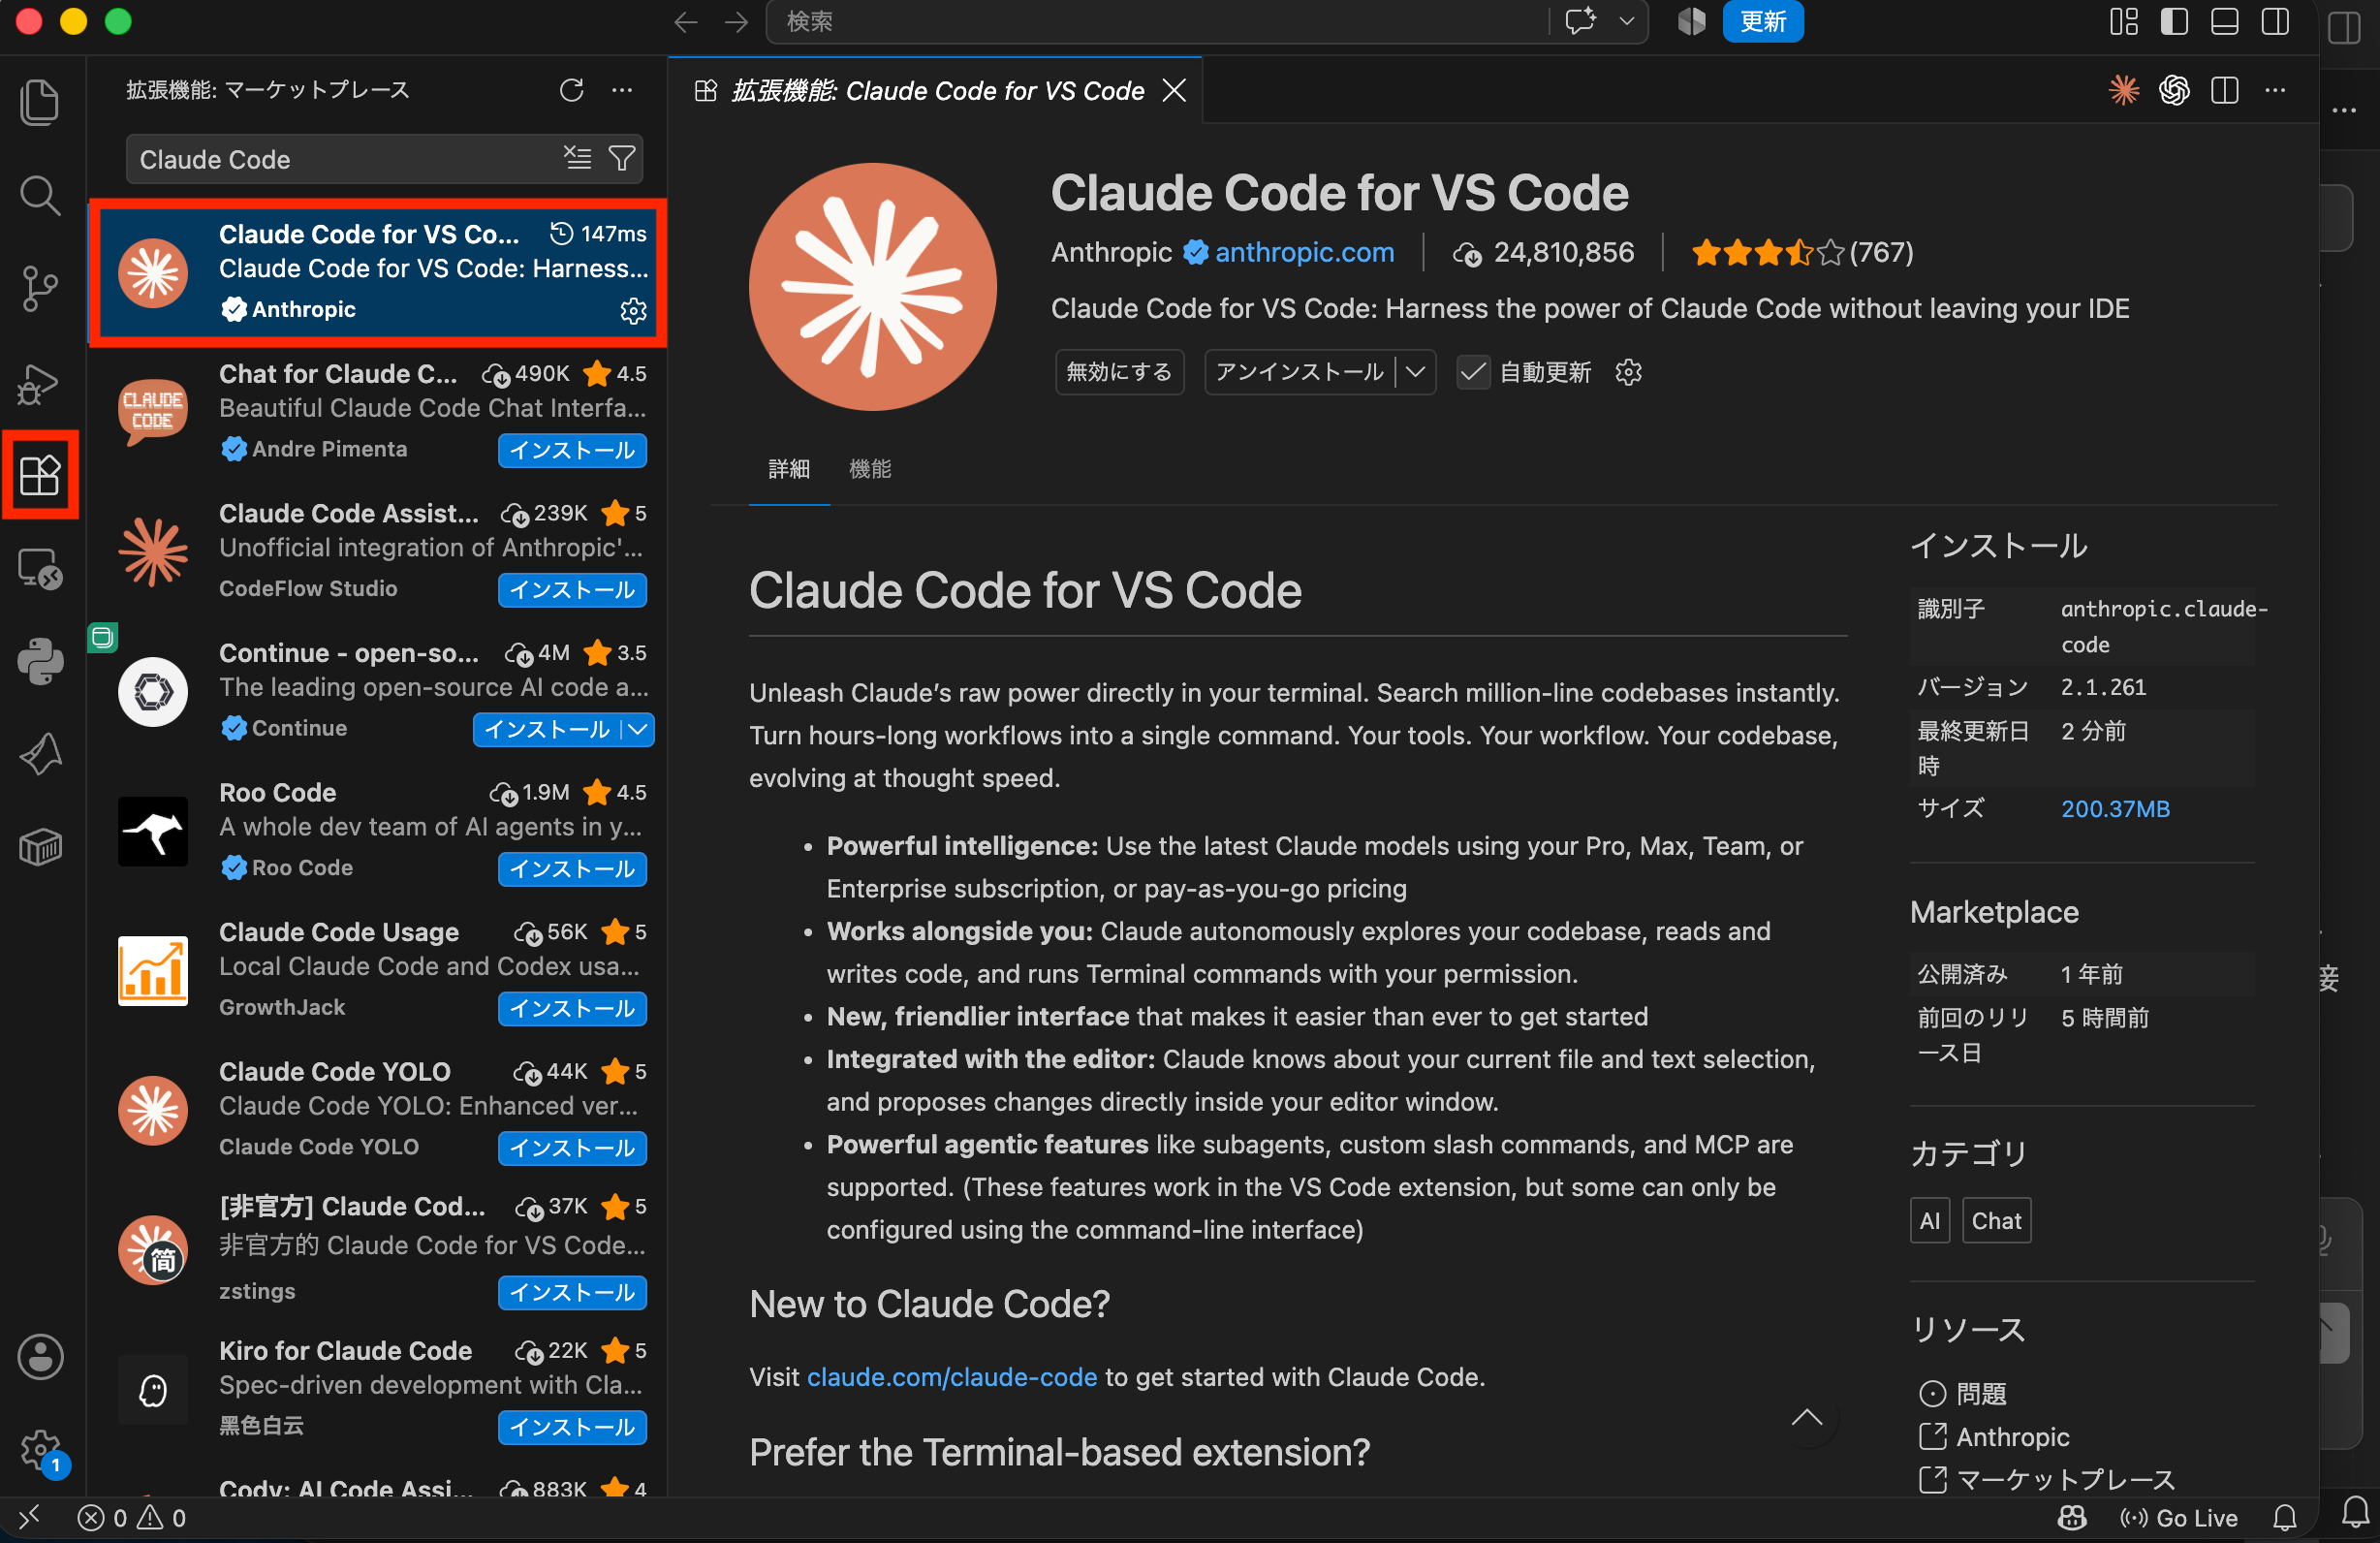Click the blue 更新 update button

point(1762,22)
